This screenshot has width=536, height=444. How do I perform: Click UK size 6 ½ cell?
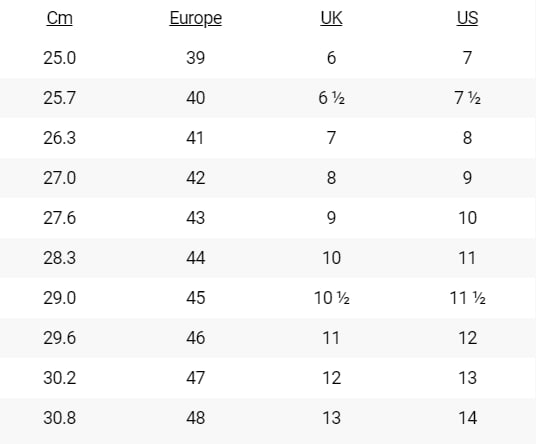click(x=331, y=98)
